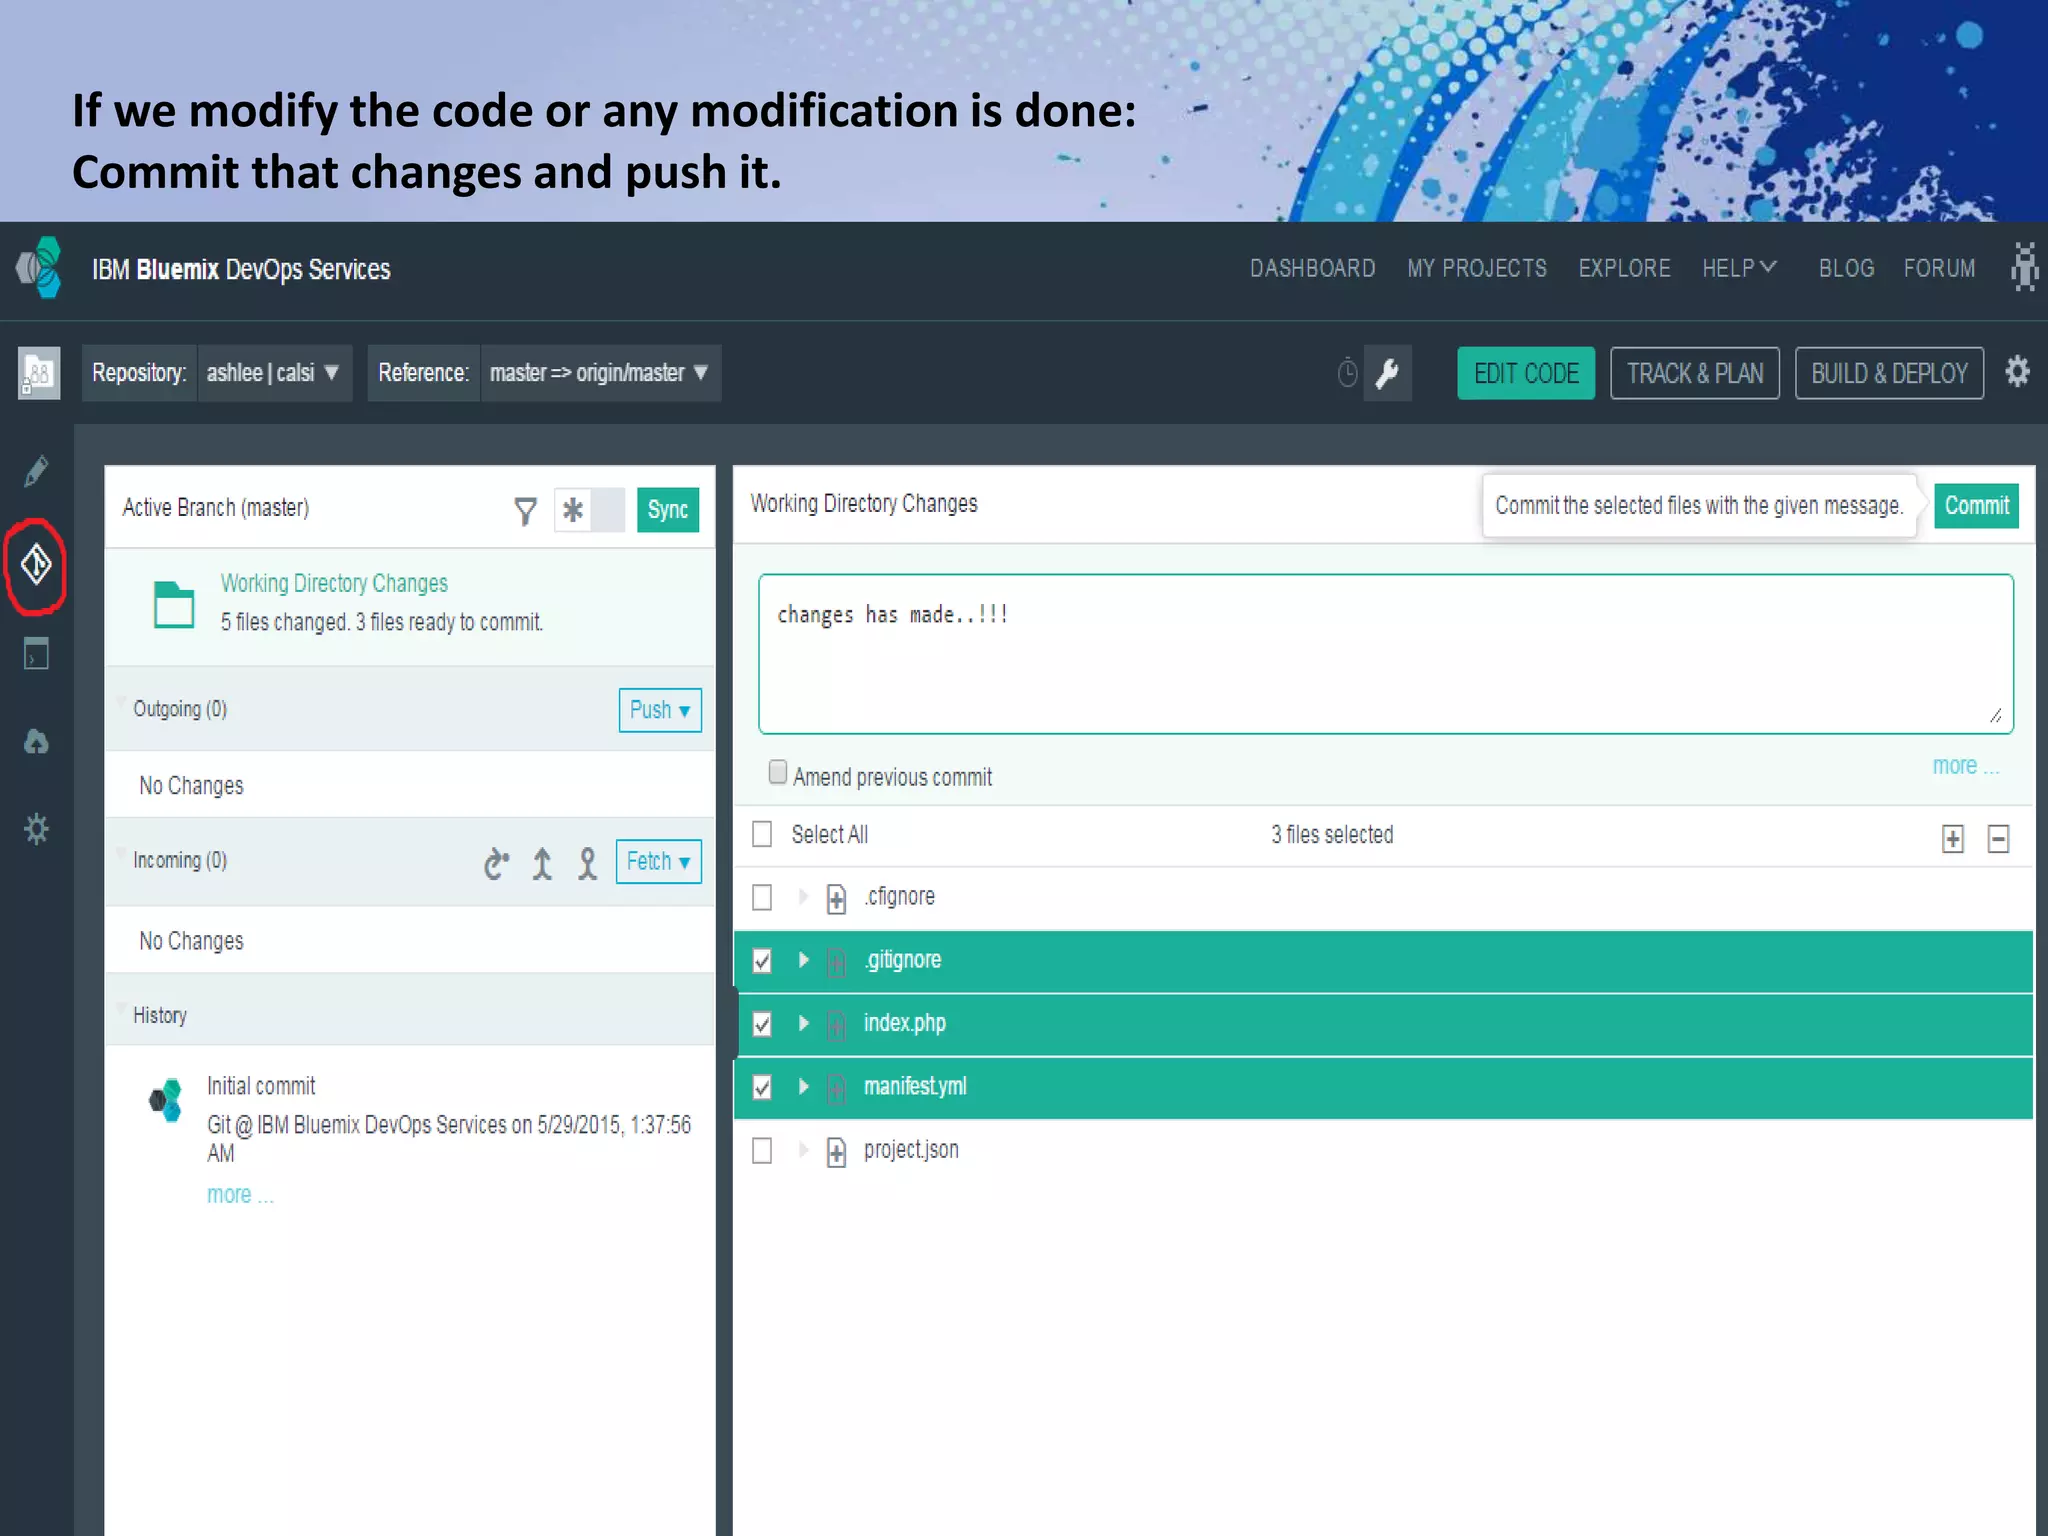This screenshot has height=1536, width=2048.
Task: Open the shell console icon in sidebar
Action: 36,653
